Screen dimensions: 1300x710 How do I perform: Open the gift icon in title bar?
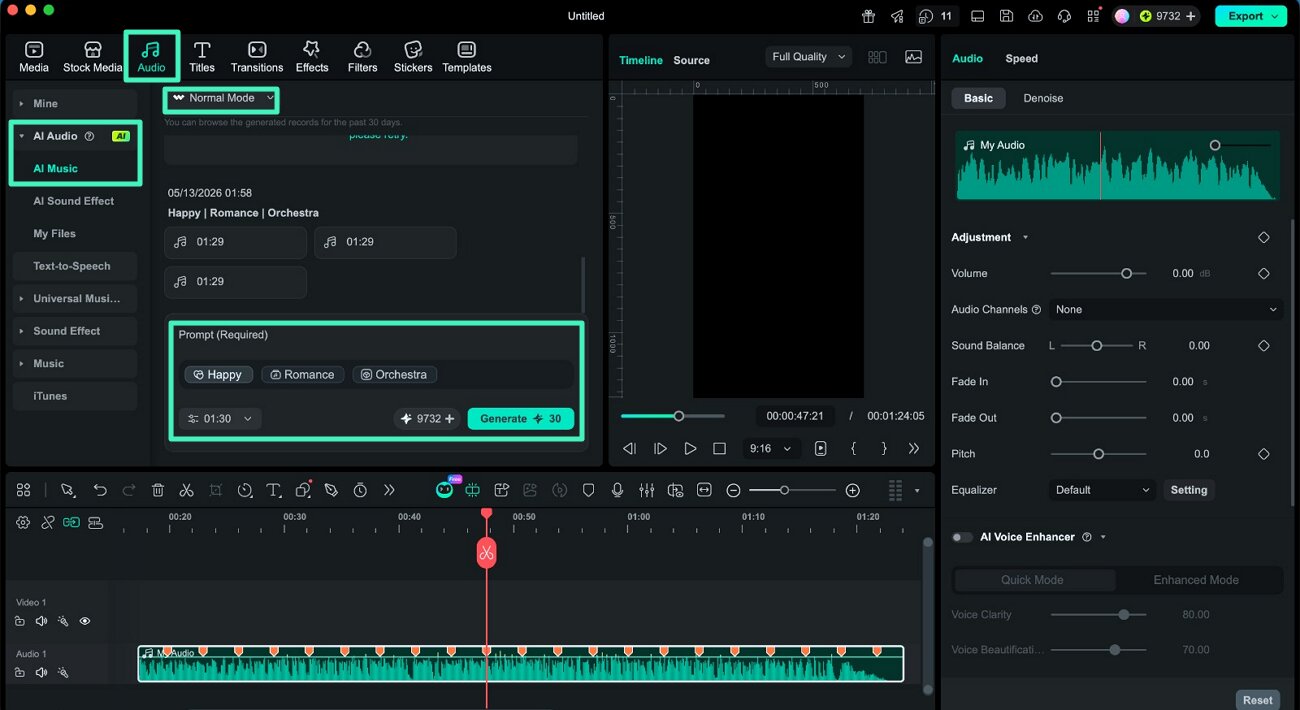pos(868,16)
